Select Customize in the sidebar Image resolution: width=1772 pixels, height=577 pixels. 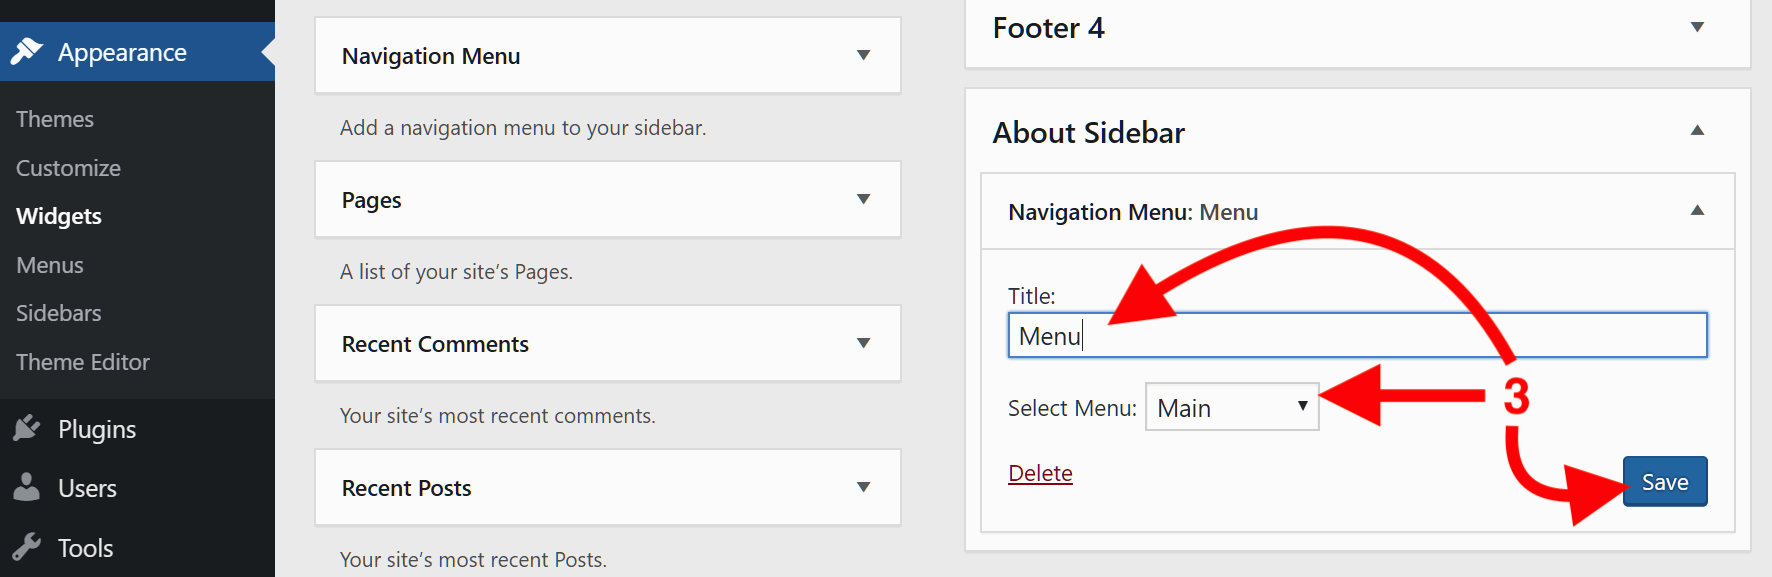click(67, 167)
